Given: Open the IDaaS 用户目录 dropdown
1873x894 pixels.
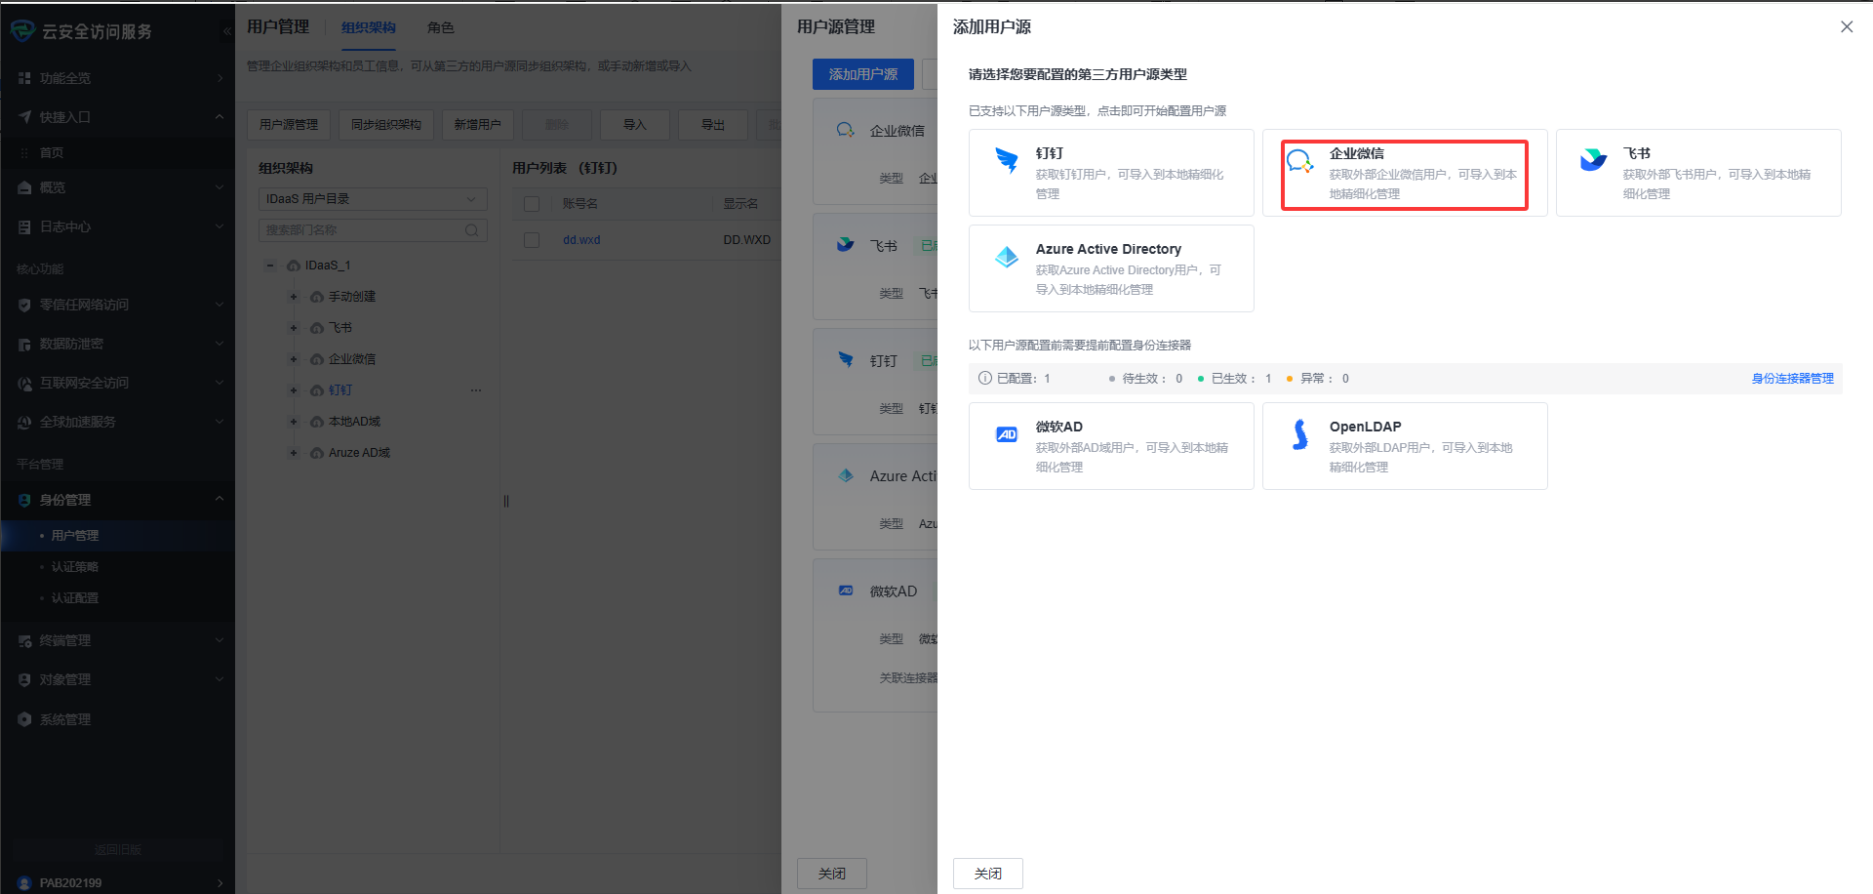Looking at the screenshot, I should 372,199.
